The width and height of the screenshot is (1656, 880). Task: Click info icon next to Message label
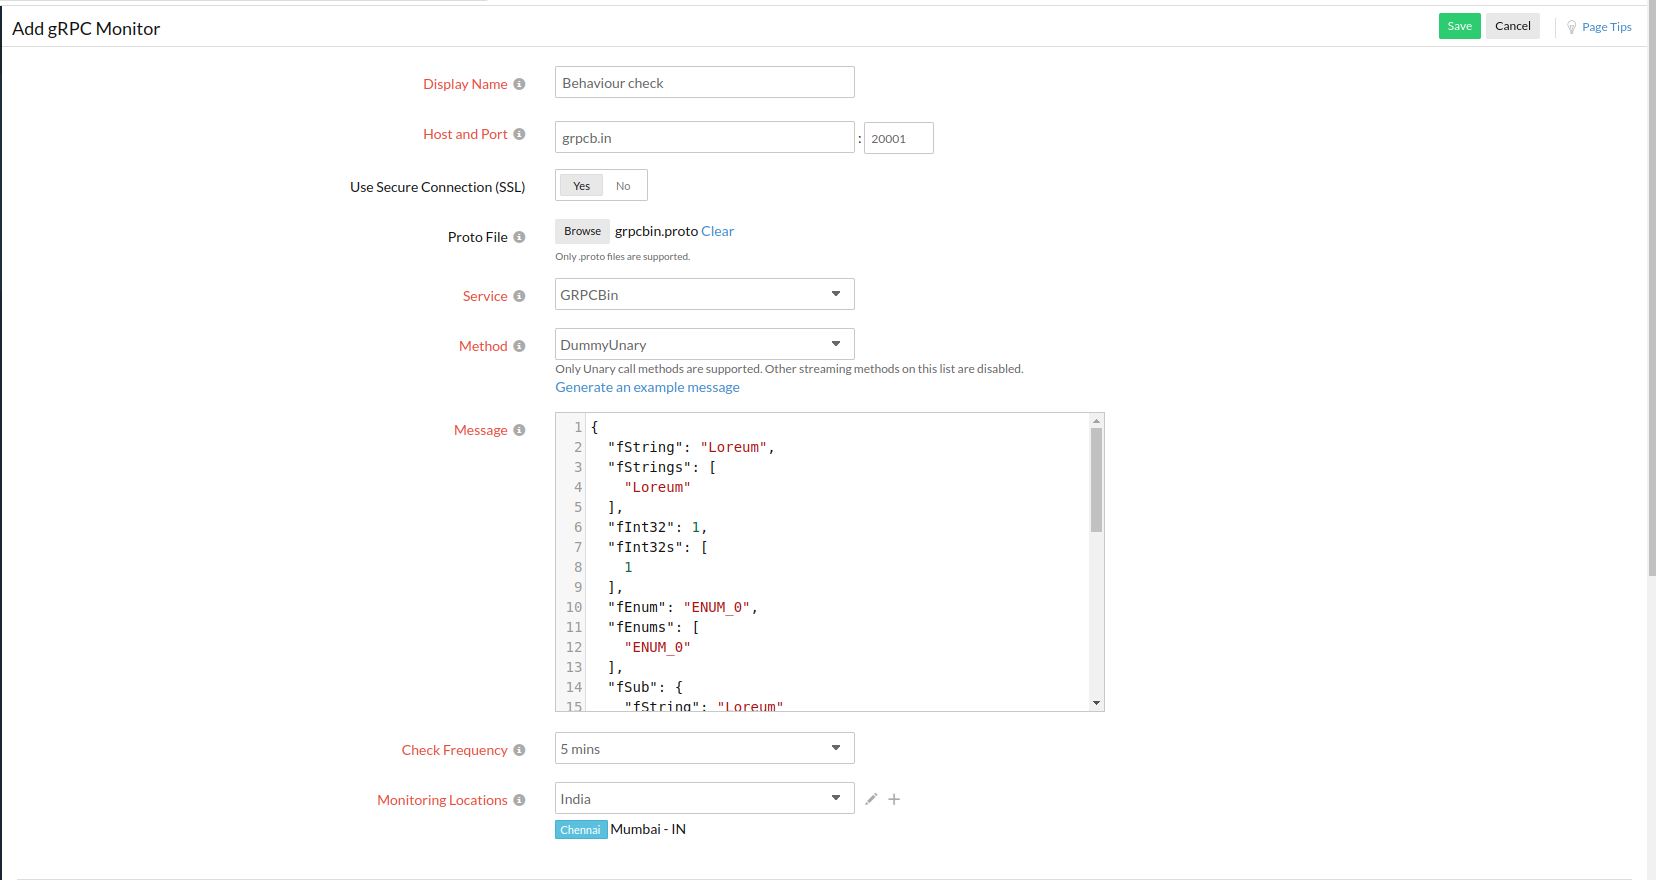coord(519,430)
